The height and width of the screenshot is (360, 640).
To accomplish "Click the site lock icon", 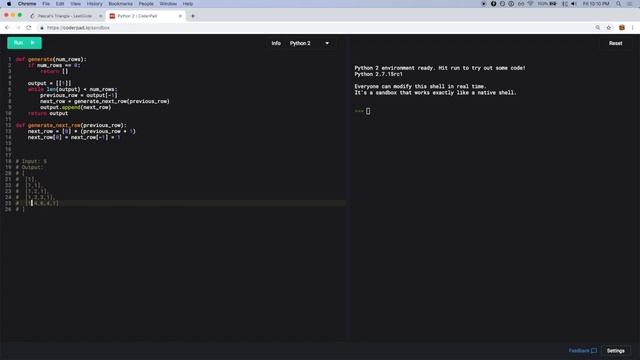I will (42, 28).
